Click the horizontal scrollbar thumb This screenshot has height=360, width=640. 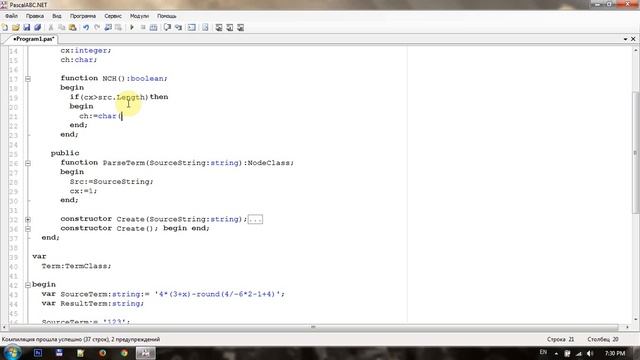(x=313, y=327)
